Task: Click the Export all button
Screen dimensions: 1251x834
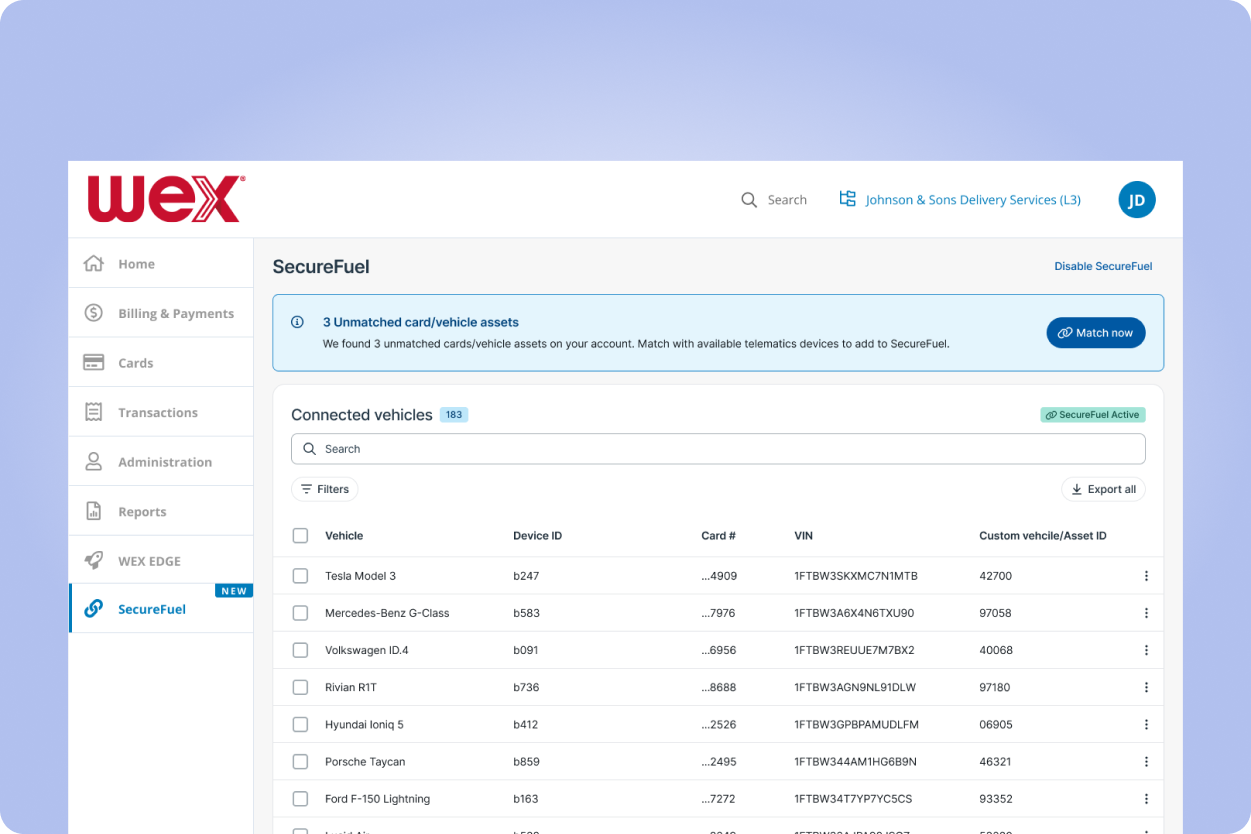Action: tap(1103, 489)
